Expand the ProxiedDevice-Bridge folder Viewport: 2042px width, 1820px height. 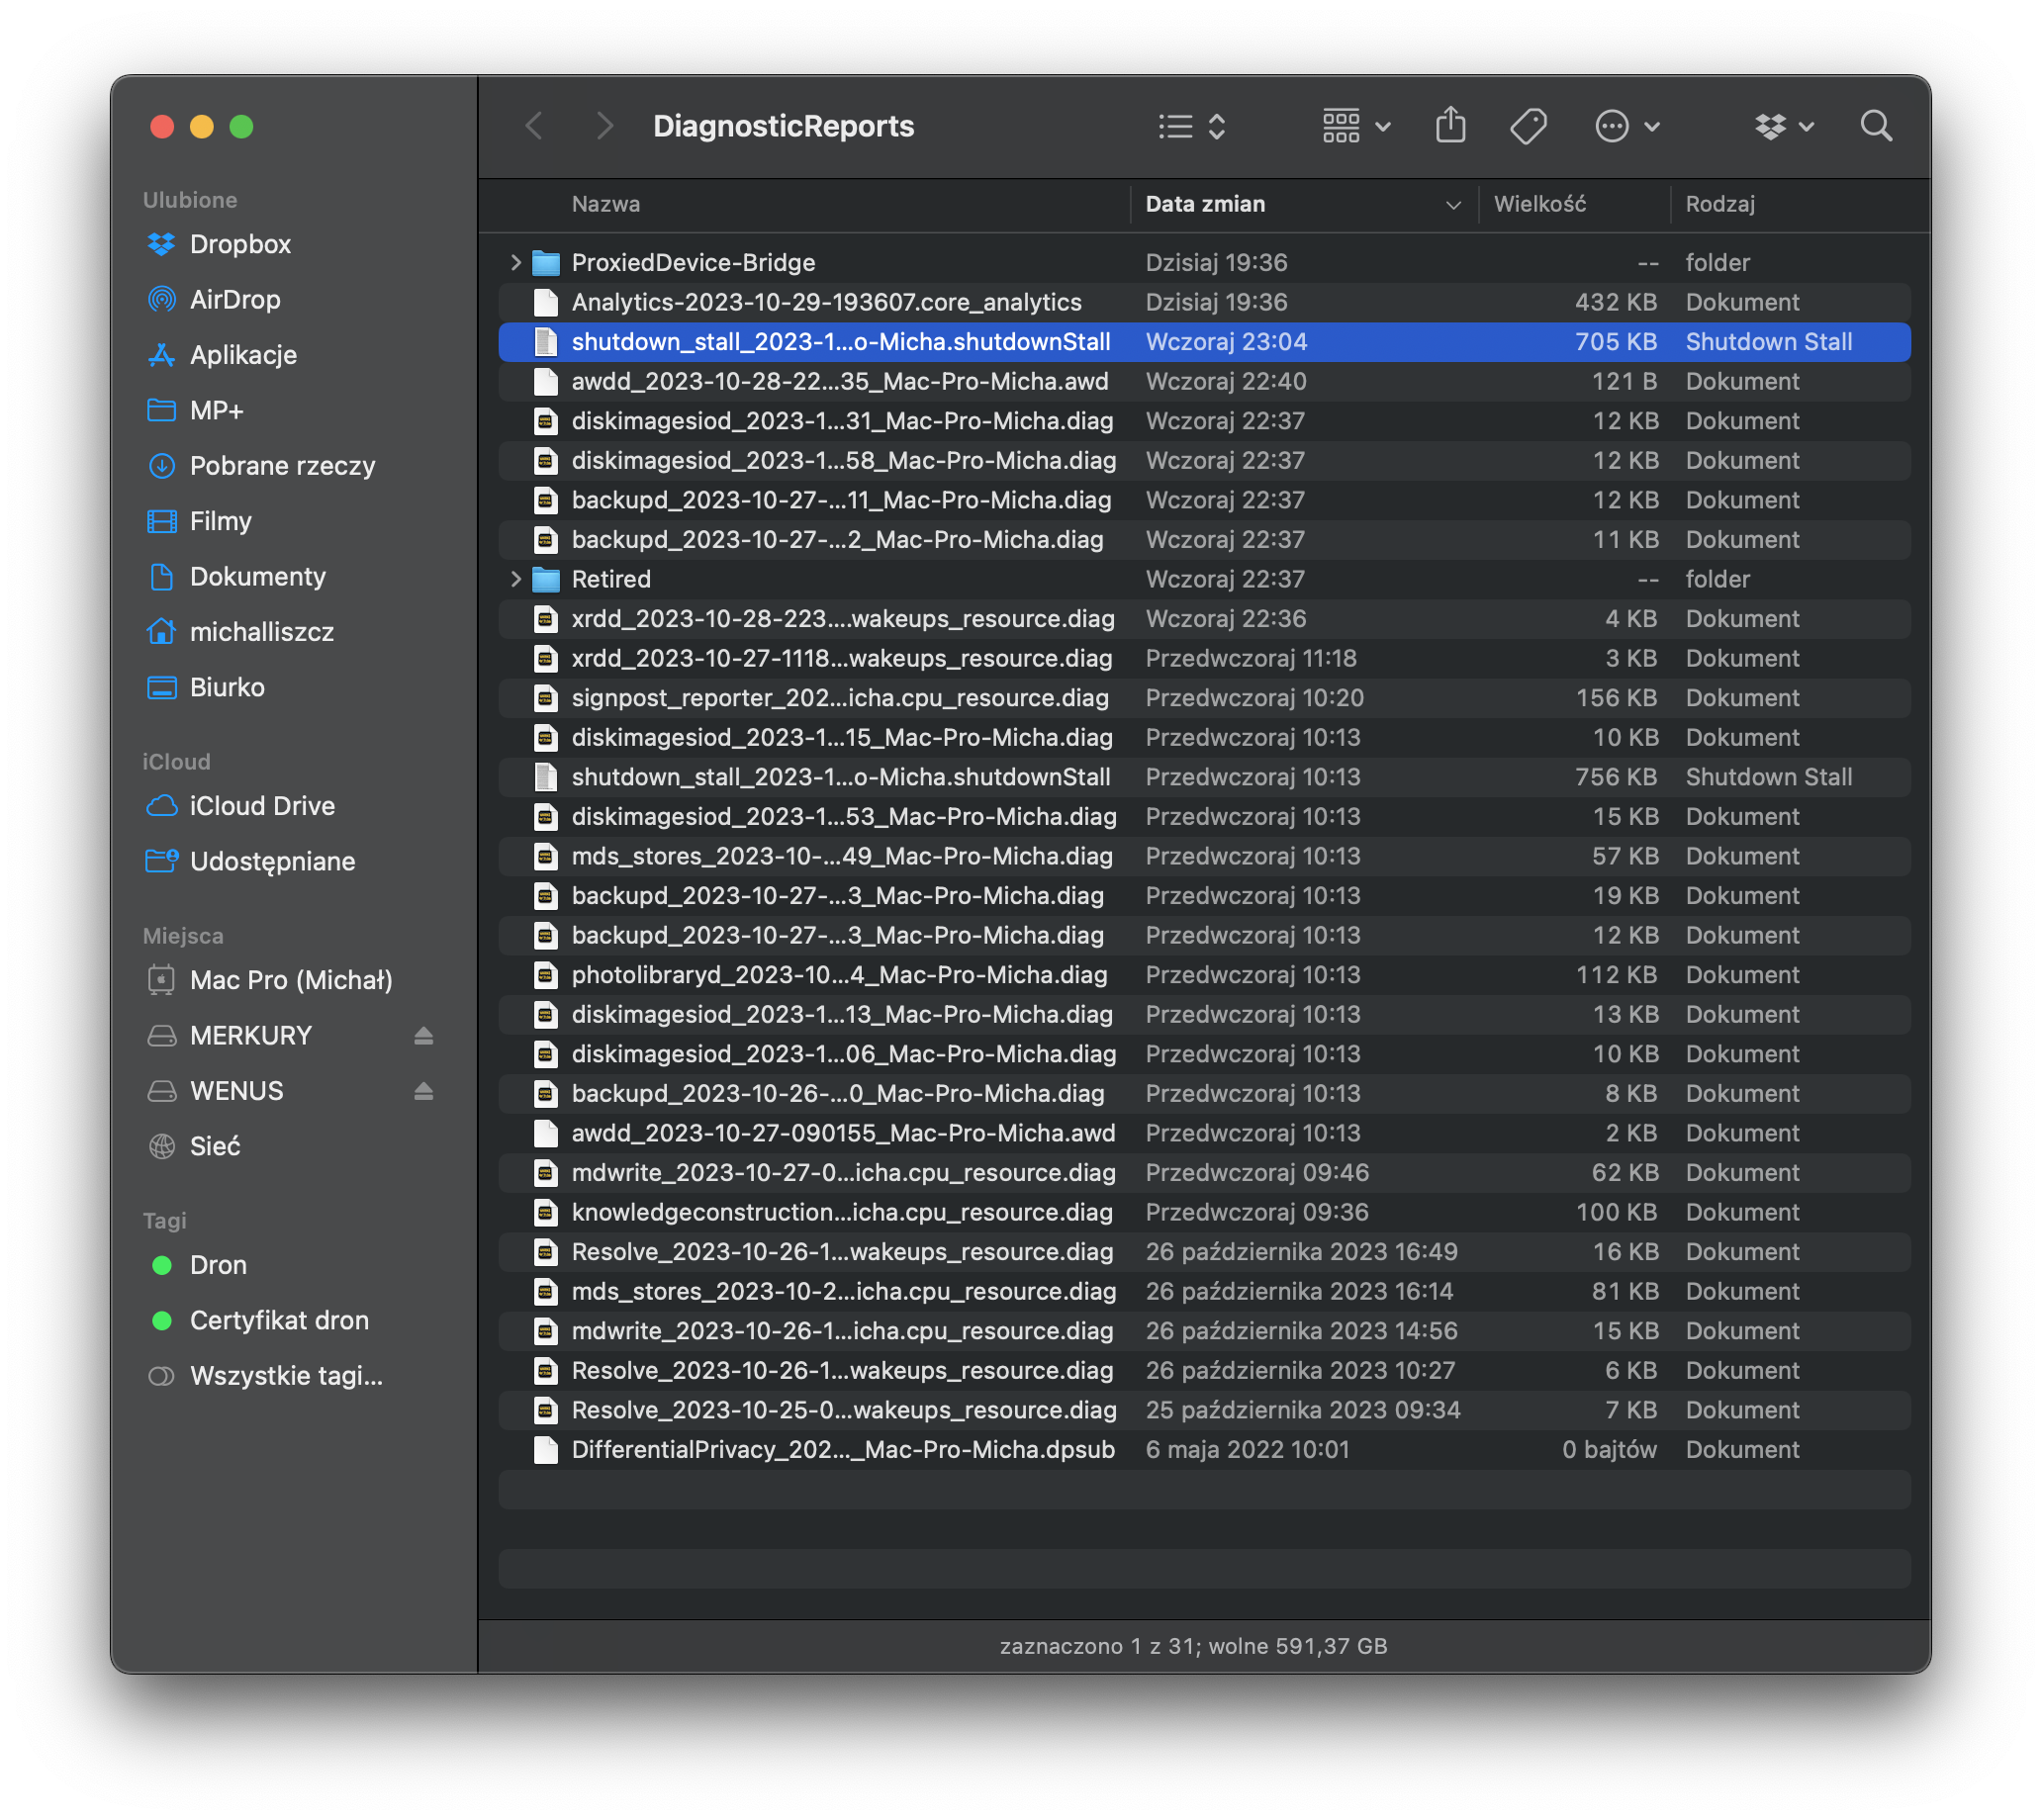coord(515,262)
